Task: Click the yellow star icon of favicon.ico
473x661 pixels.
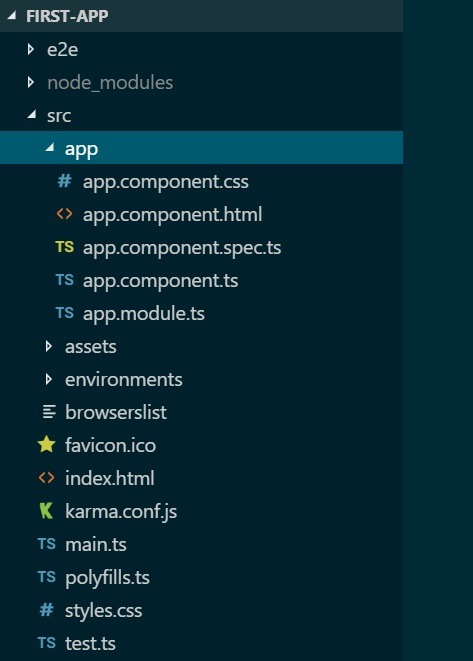Action: pyautogui.click(x=46, y=445)
